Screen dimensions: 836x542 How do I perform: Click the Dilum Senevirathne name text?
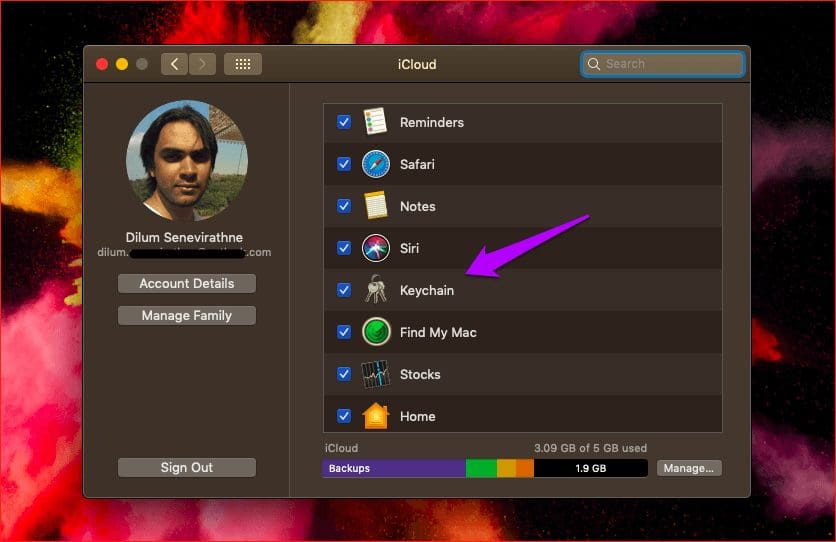pos(184,237)
